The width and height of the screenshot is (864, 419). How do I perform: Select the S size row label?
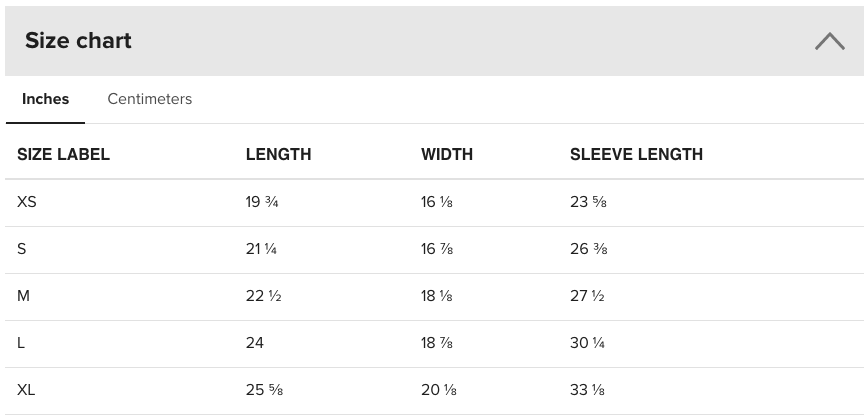pyautogui.click(x=22, y=249)
